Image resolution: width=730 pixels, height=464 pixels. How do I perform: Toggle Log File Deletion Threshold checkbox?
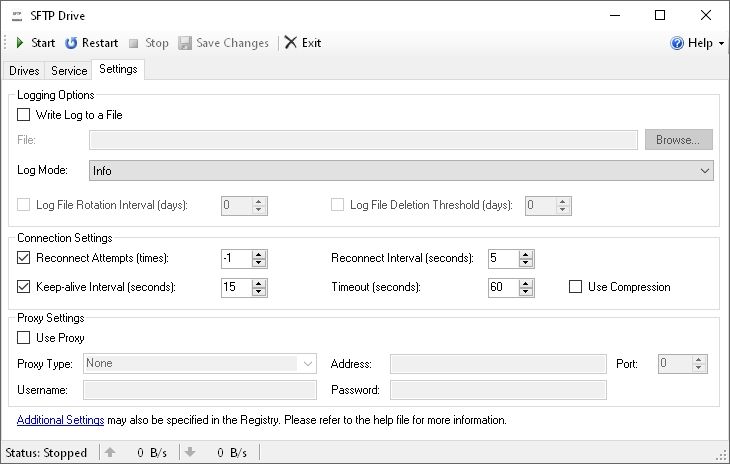point(337,204)
